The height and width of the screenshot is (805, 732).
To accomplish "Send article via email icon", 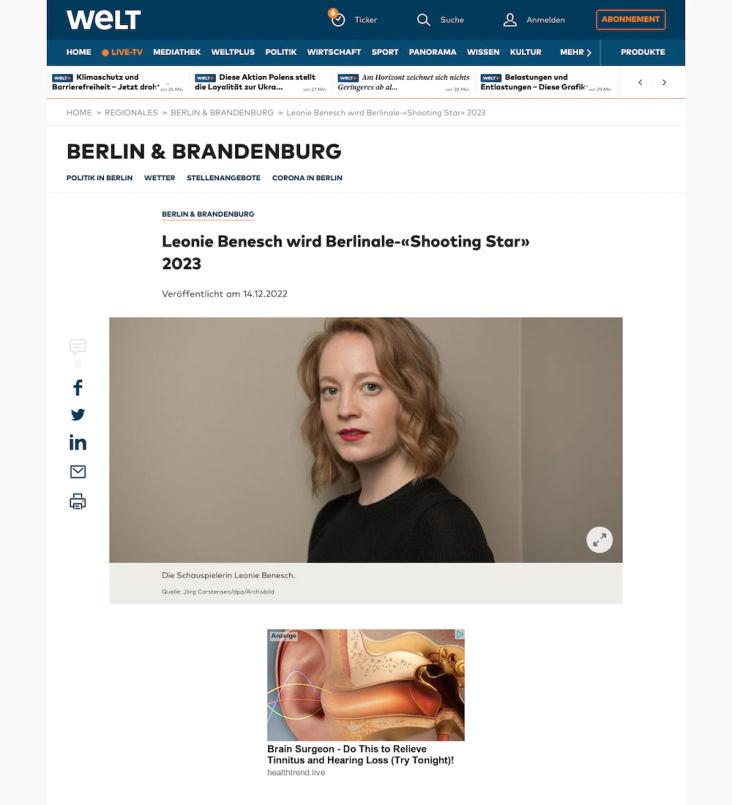I will 78,471.
